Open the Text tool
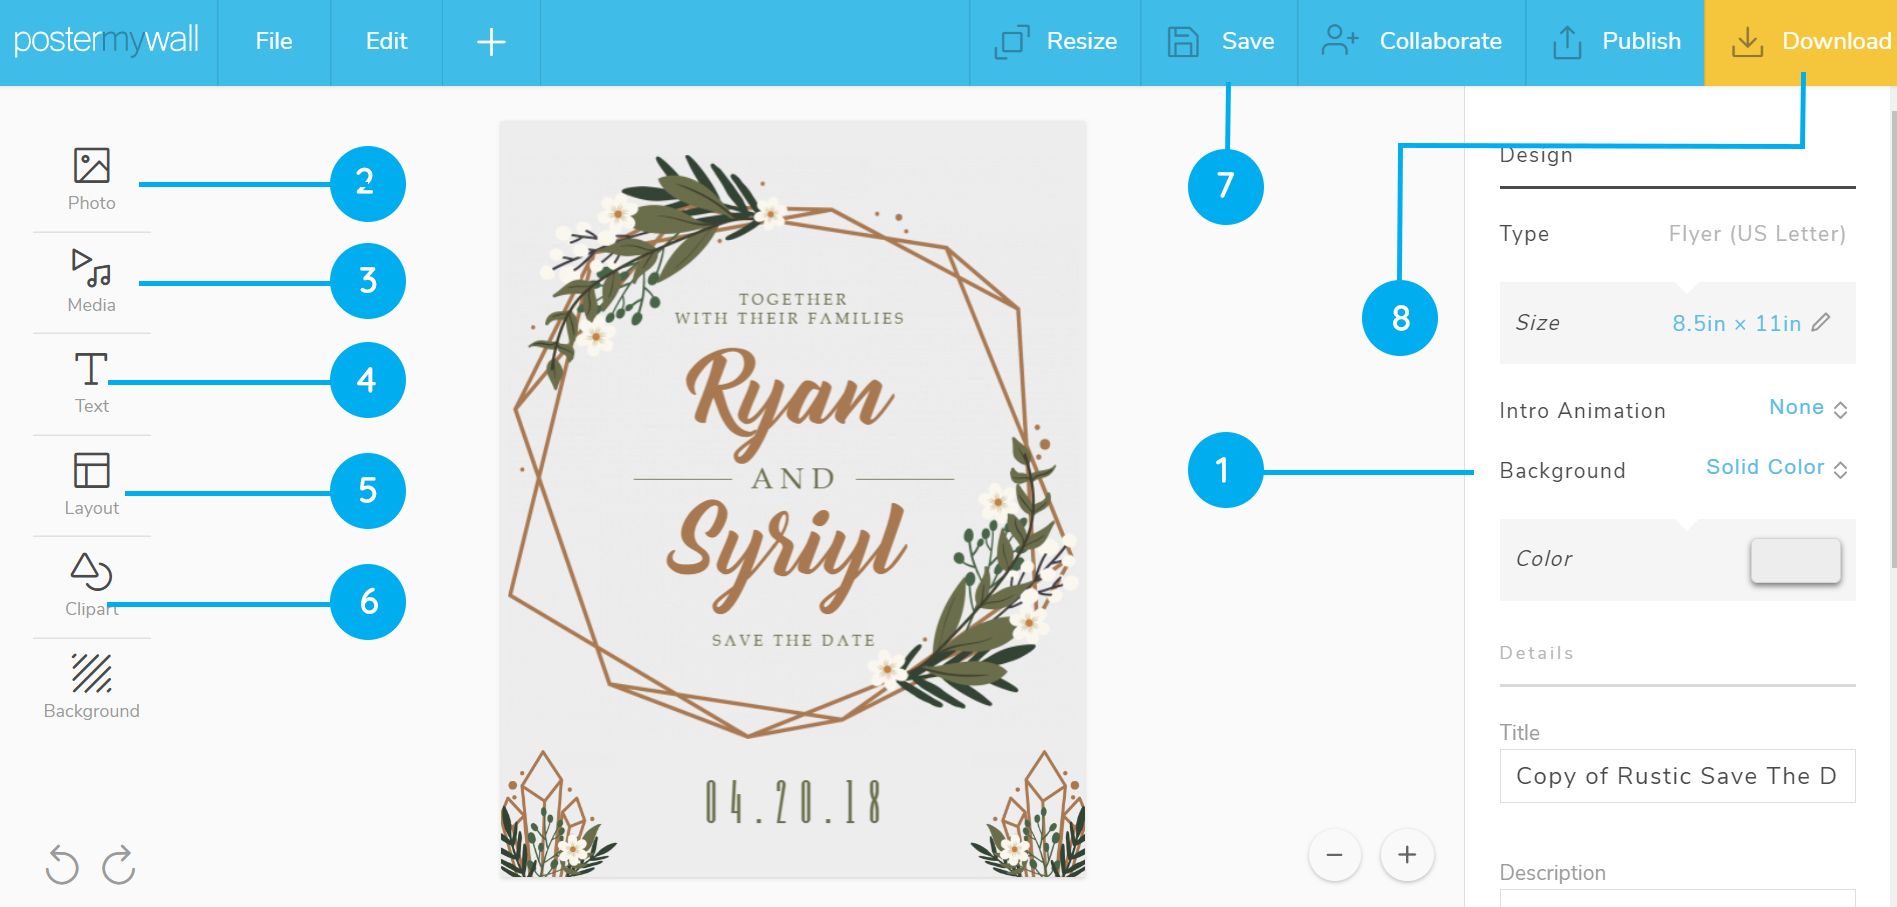This screenshot has width=1897, height=907. pyautogui.click(x=91, y=382)
